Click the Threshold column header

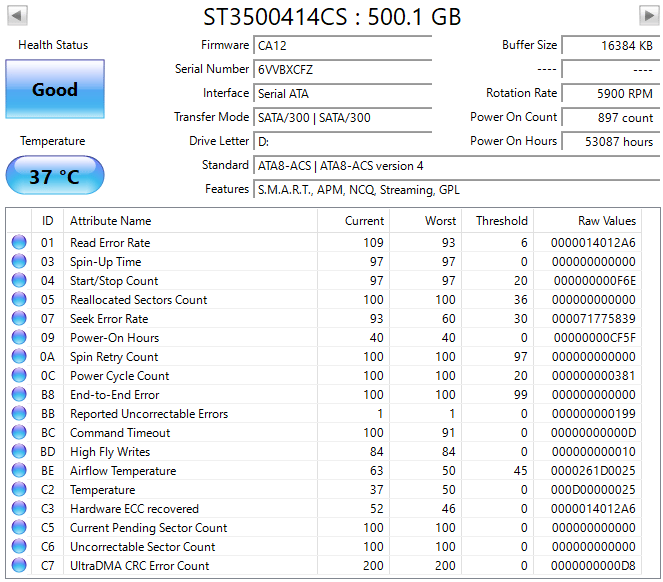(497, 221)
